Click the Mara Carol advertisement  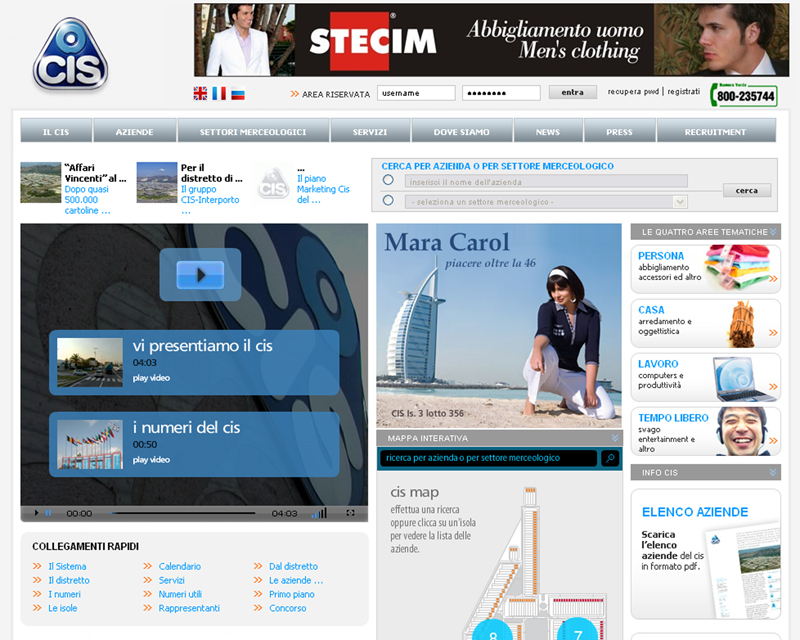click(499, 326)
